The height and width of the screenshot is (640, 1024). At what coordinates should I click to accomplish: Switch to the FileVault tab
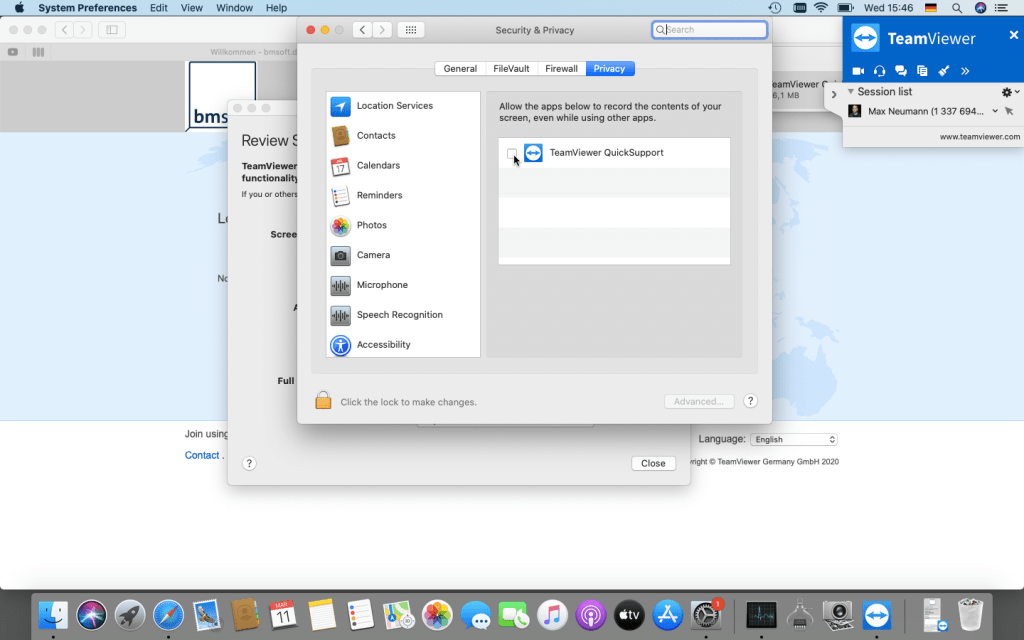(511, 69)
